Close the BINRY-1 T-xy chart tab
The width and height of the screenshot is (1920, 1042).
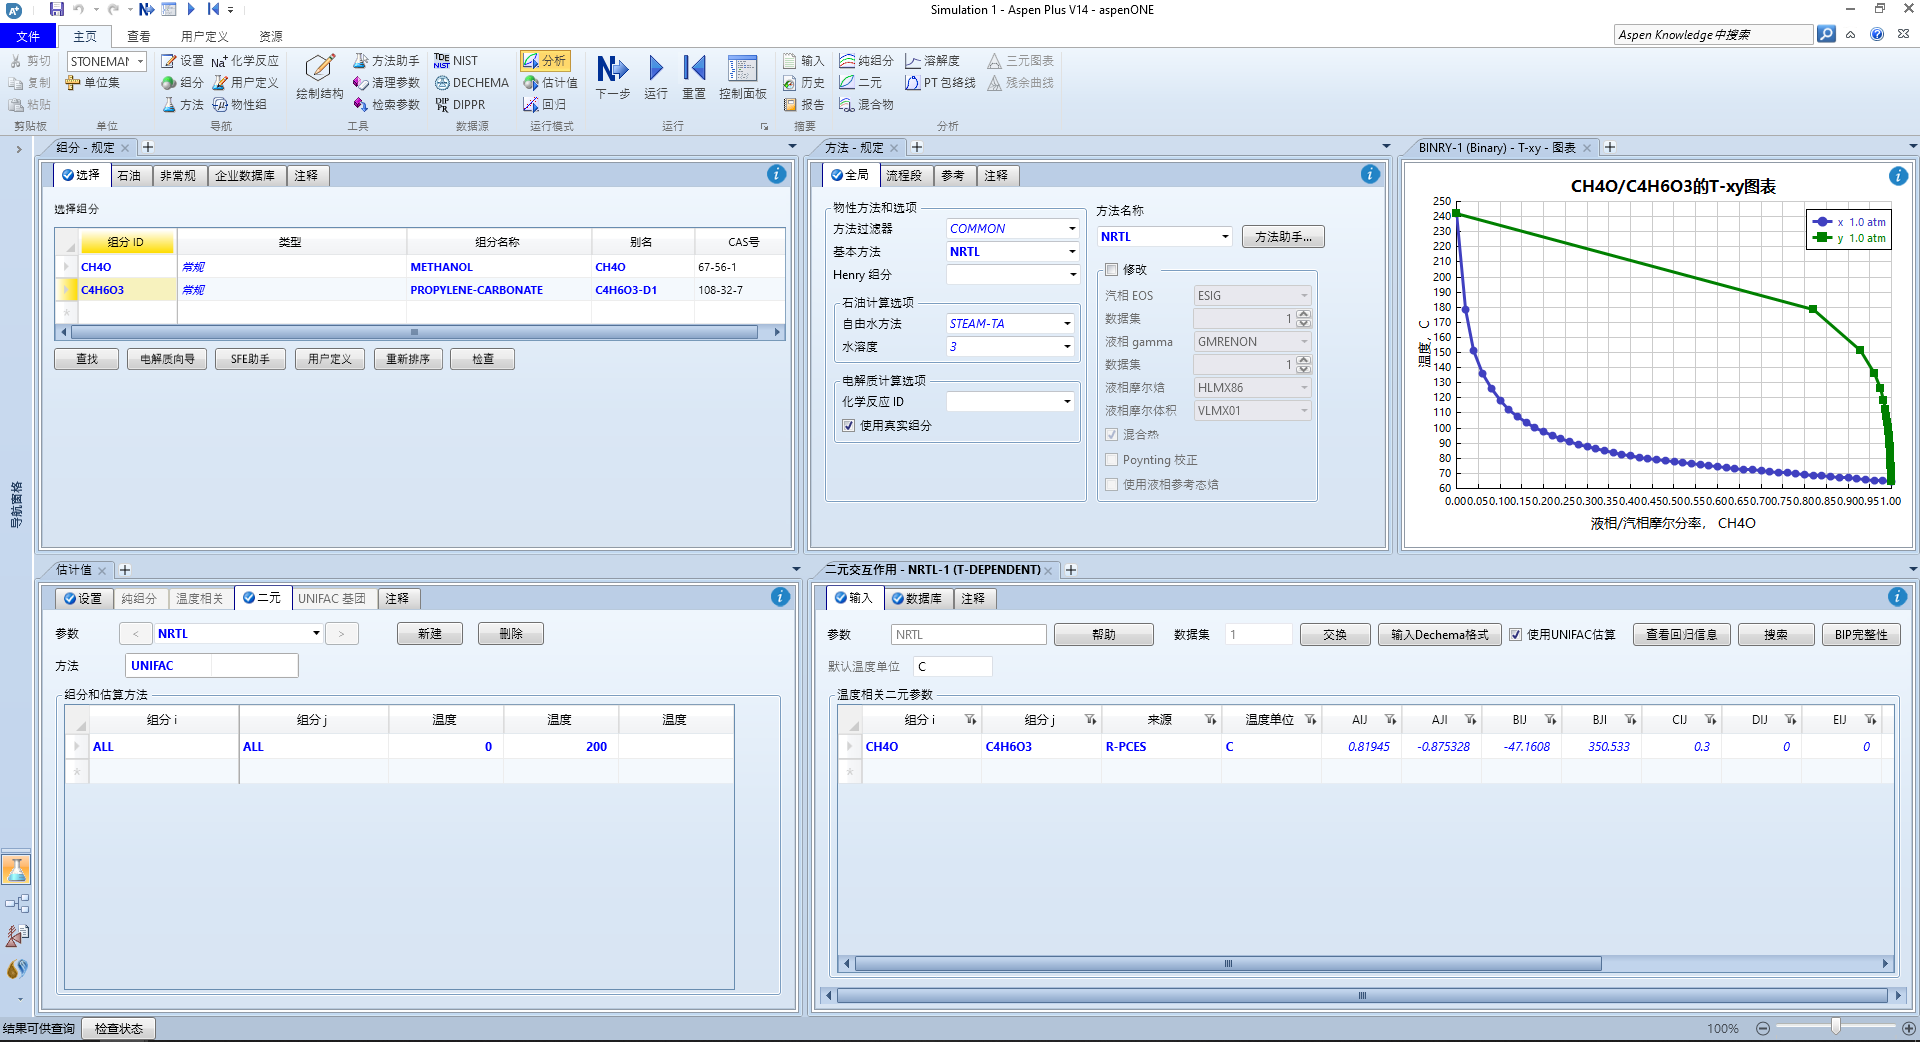pos(1587,148)
